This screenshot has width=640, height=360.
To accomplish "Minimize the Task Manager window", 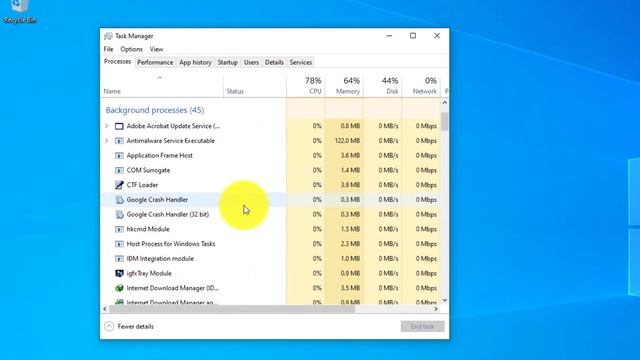I will coord(389,36).
